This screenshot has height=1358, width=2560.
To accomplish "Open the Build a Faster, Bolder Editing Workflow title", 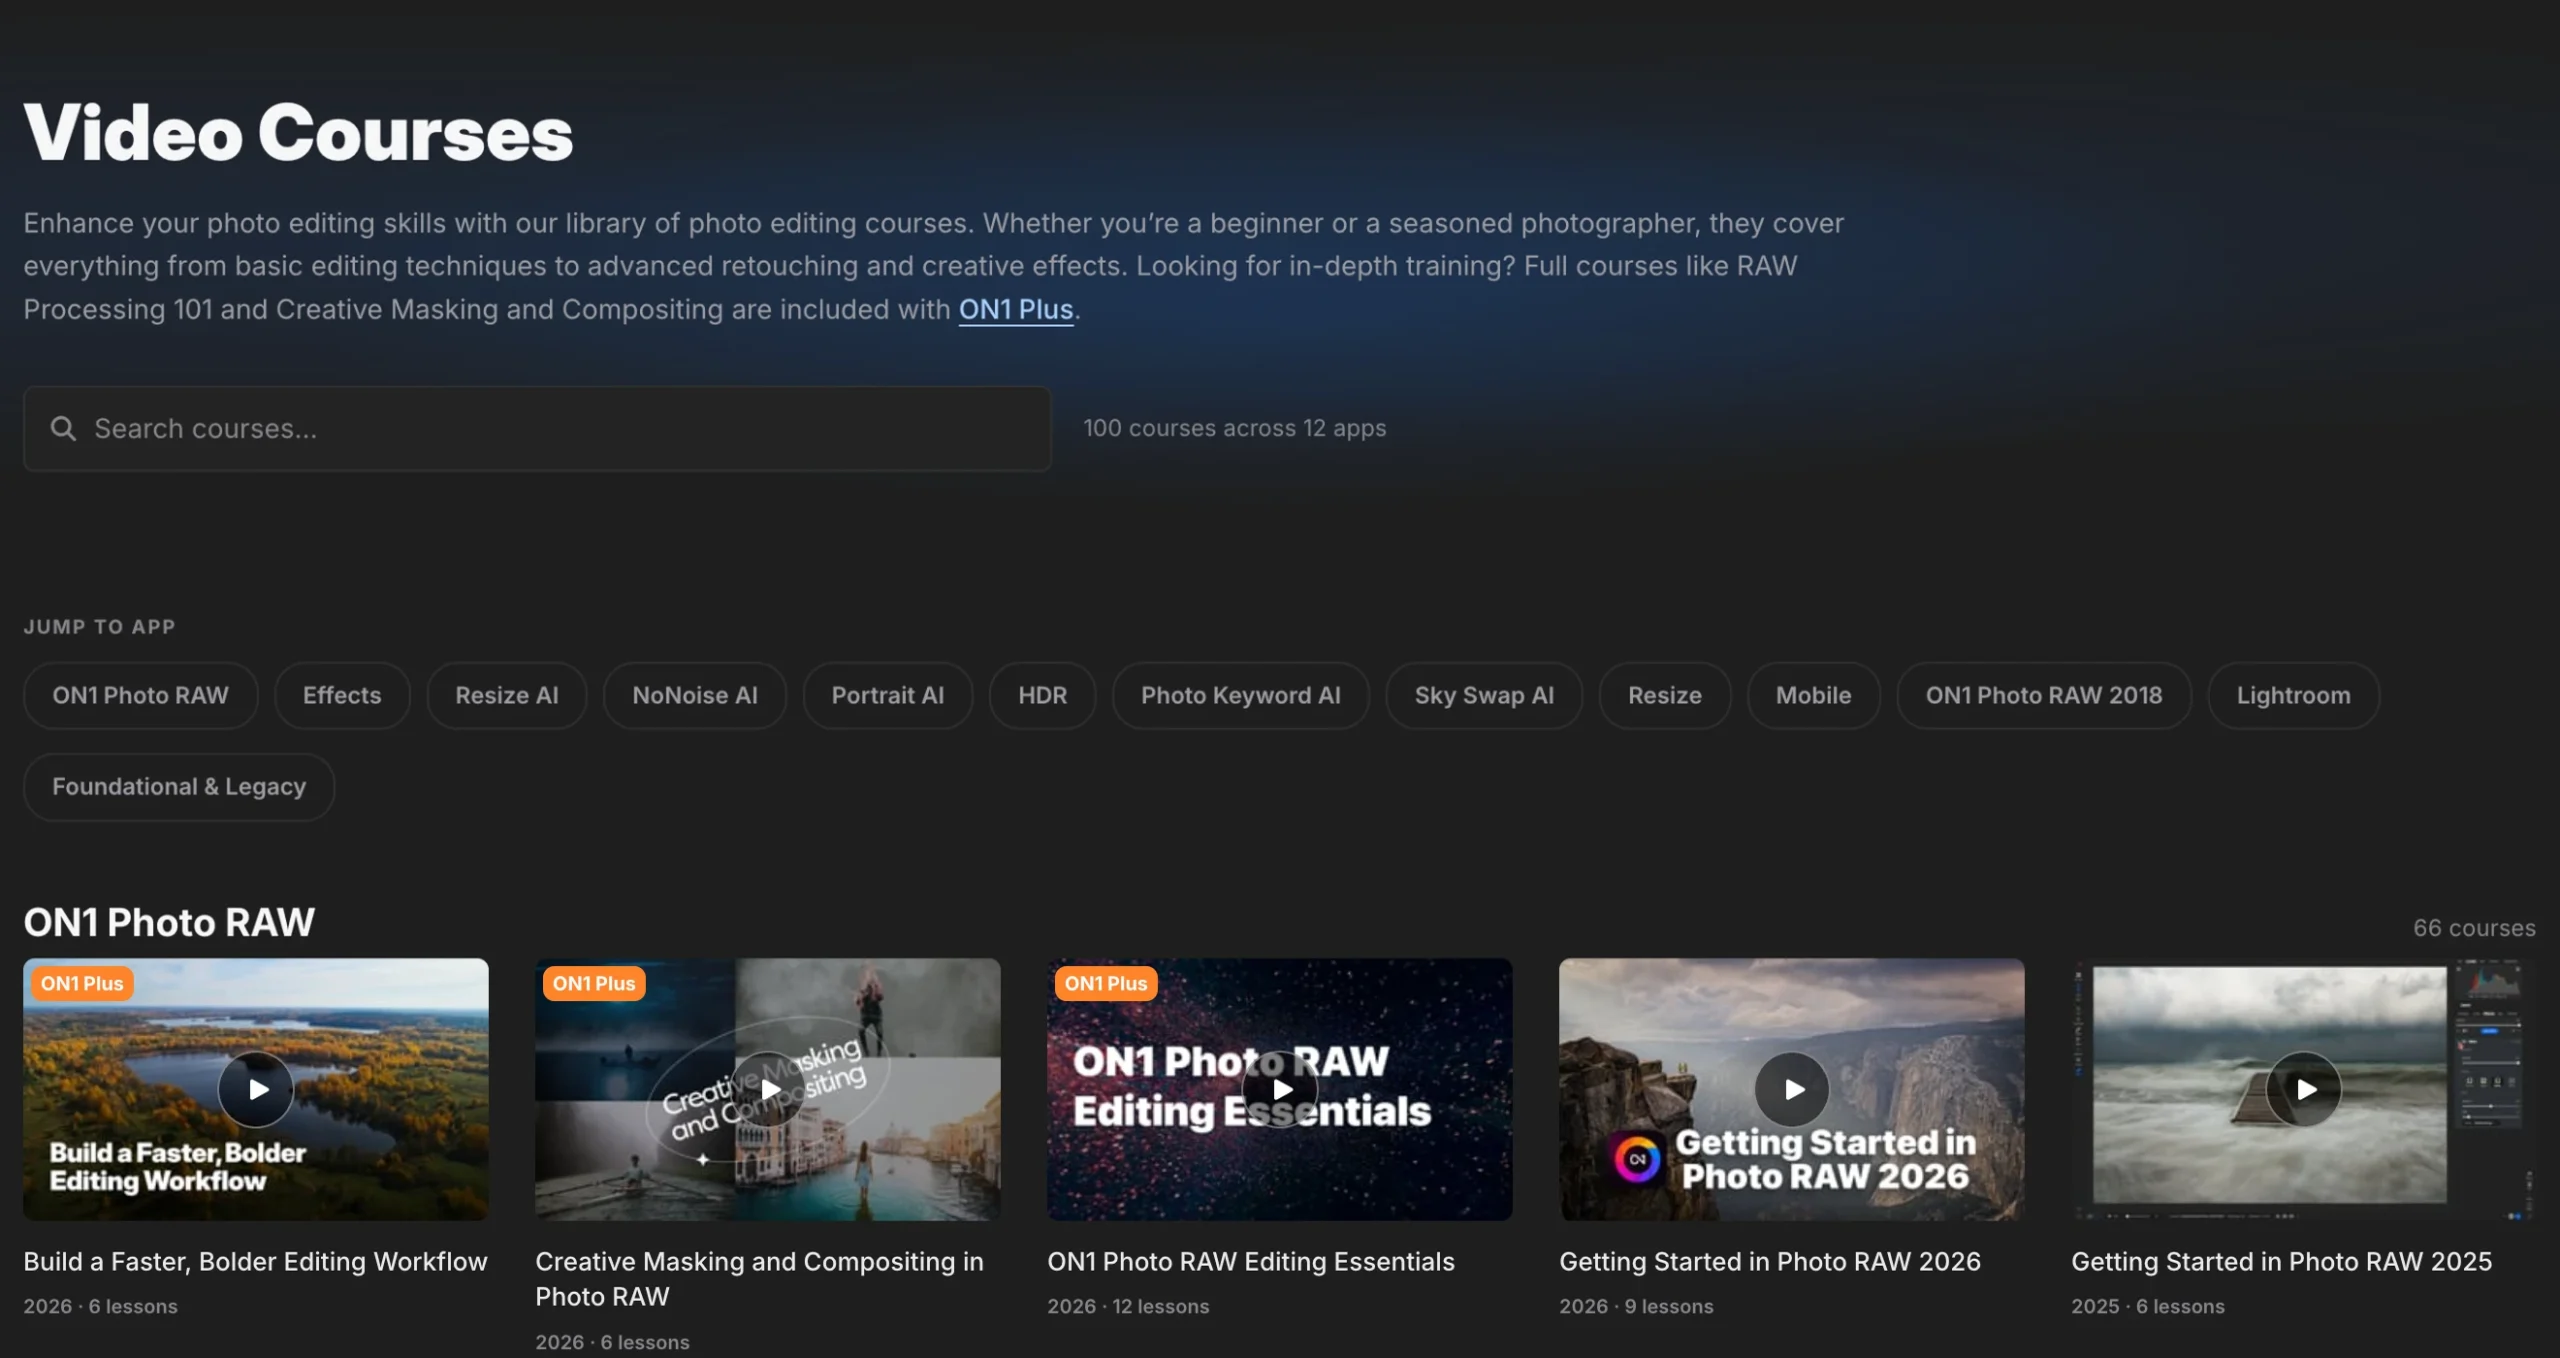I will 255,1262.
